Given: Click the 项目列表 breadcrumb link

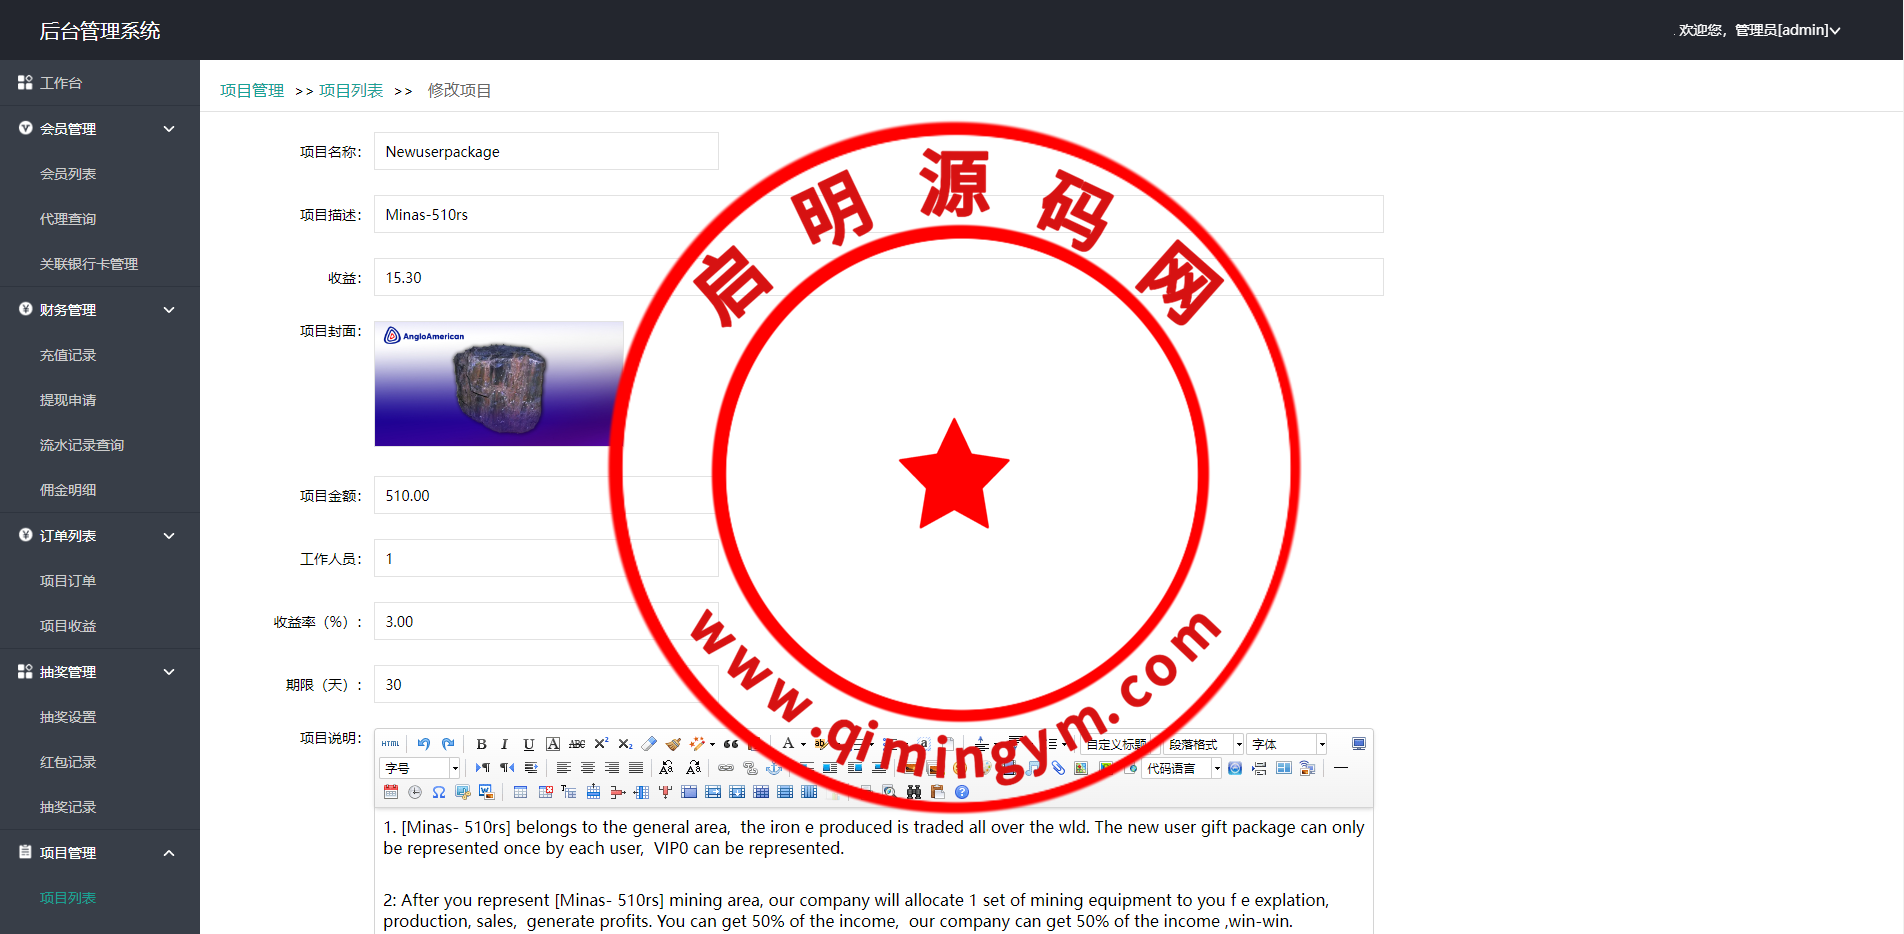Looking at the screenshot, I should point(351,91).
